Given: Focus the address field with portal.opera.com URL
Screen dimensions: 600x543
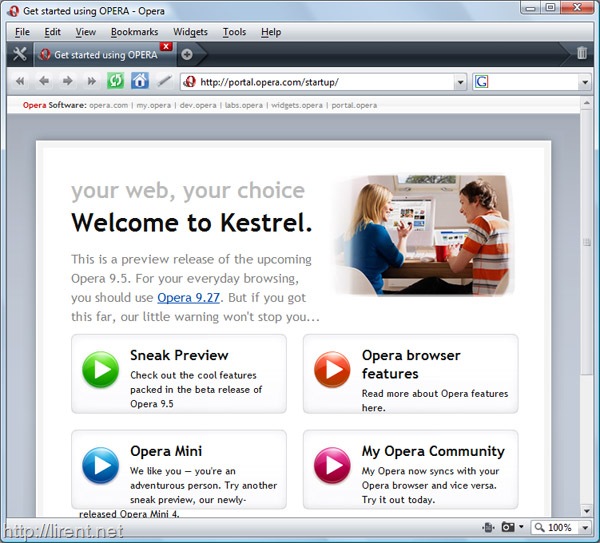Looking at the screenshot, I should point(325,82).
